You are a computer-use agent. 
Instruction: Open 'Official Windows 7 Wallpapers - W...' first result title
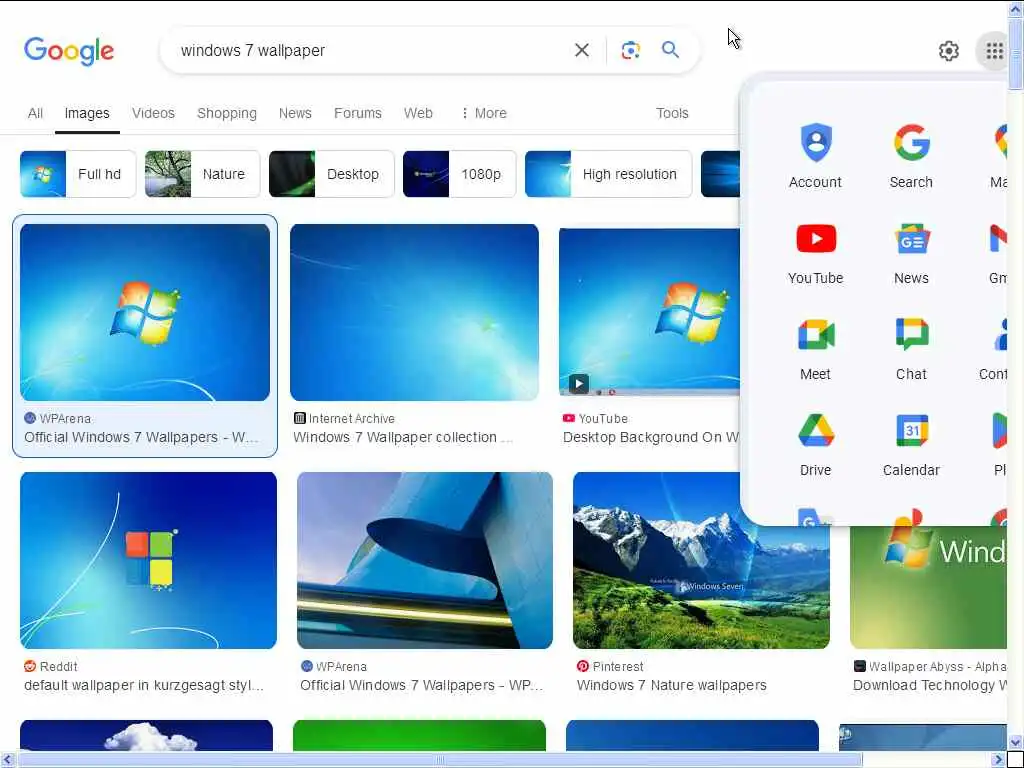[x=141, y=437]
